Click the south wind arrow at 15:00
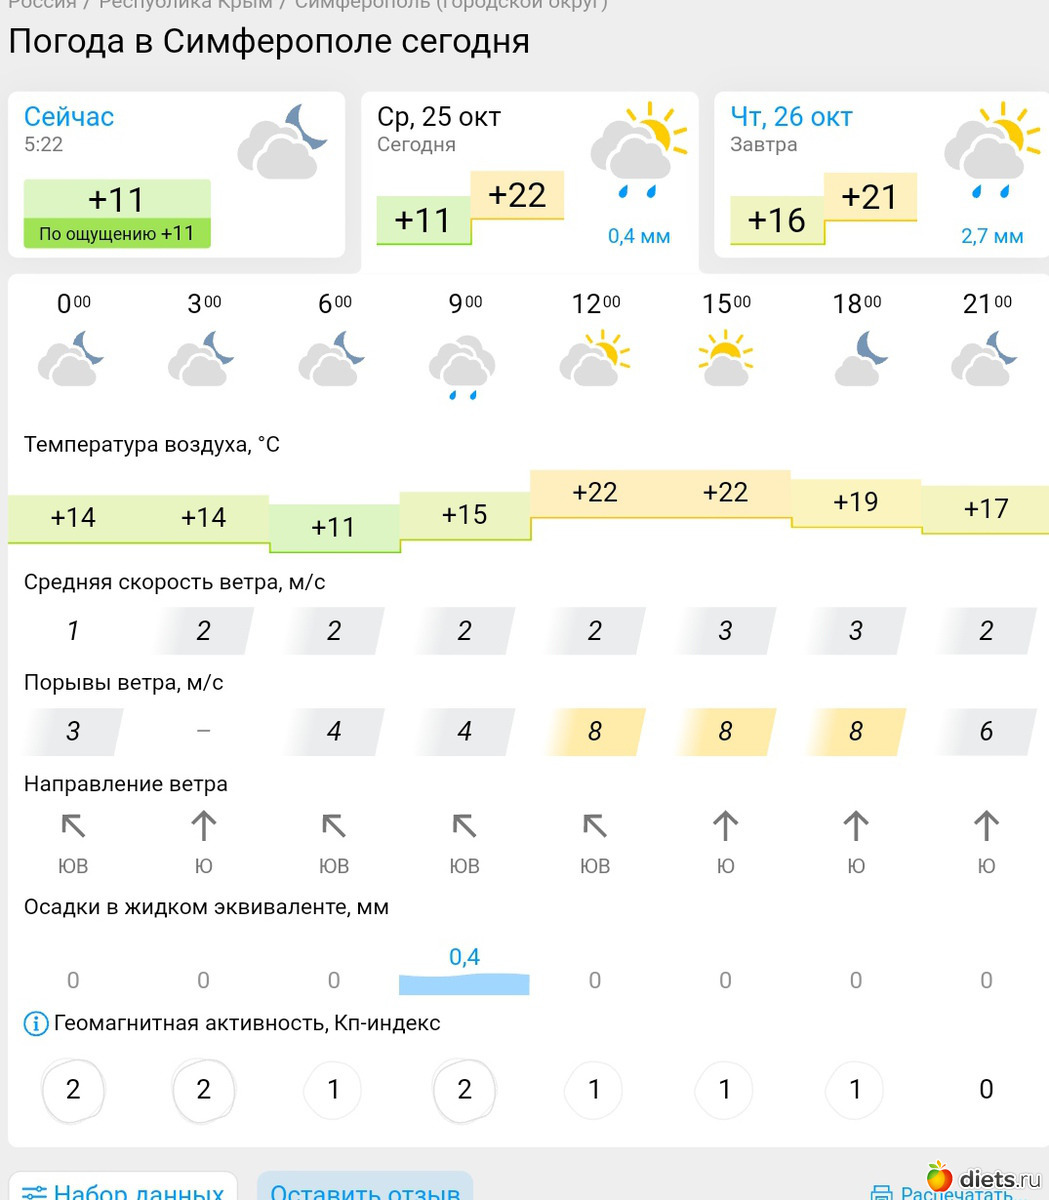Screen dimensions: 1049x1200 pos(725,827)
